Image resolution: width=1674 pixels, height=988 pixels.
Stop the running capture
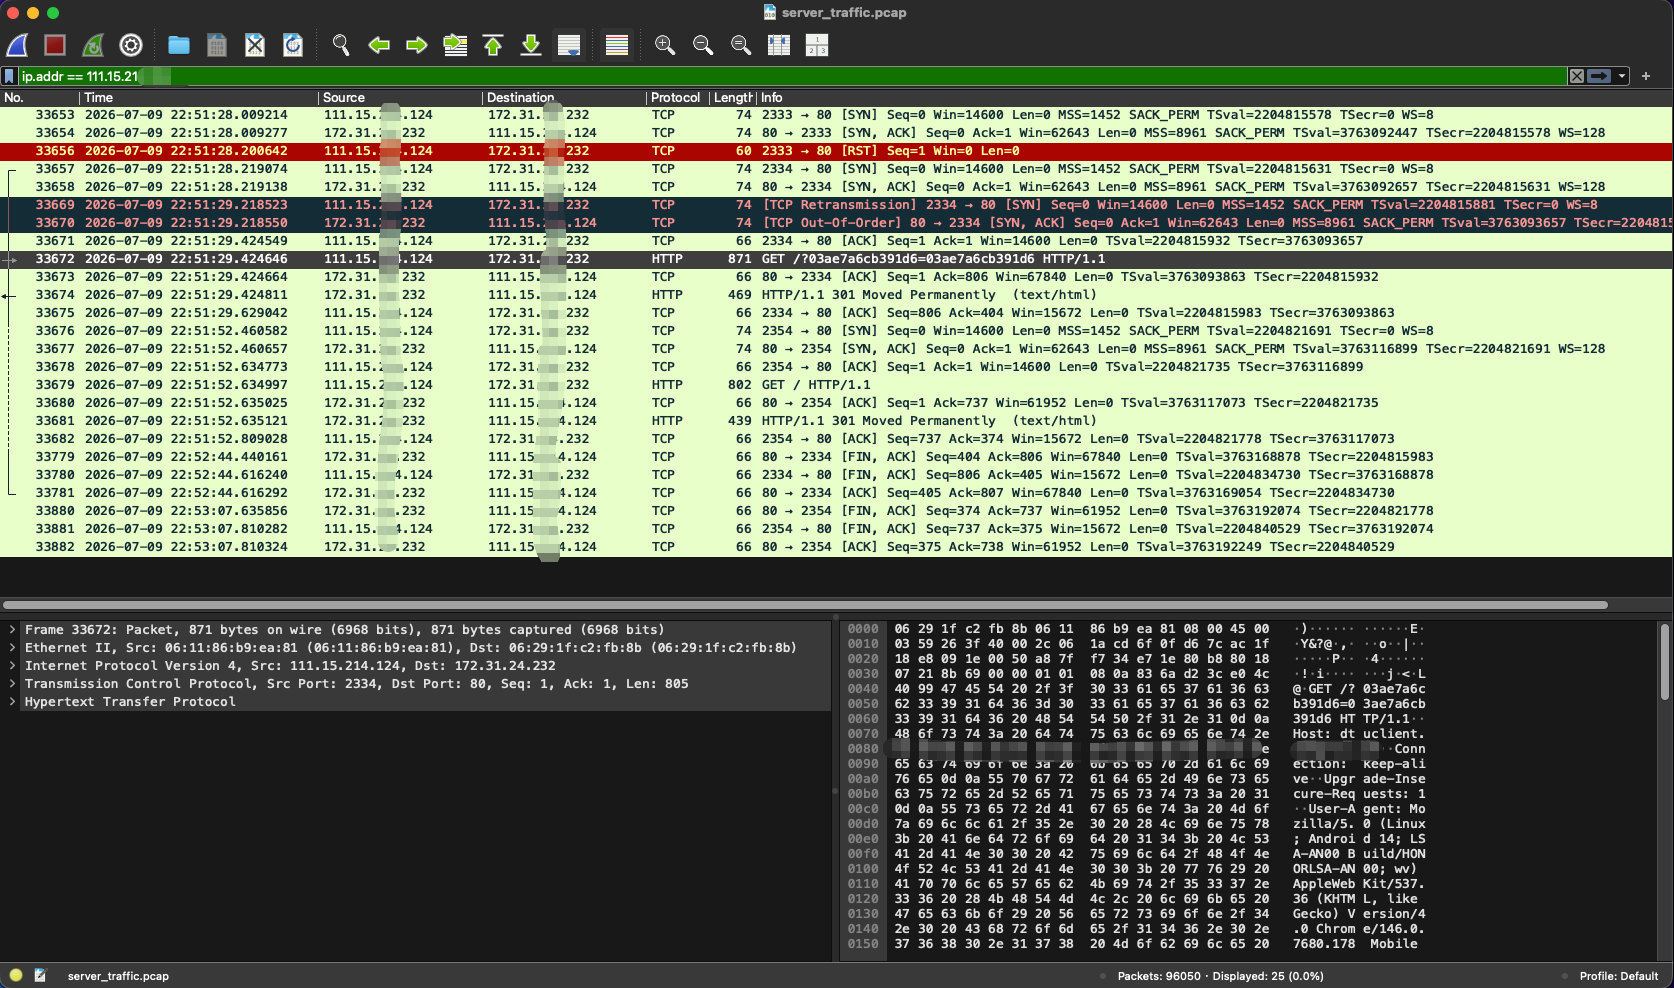55,45
